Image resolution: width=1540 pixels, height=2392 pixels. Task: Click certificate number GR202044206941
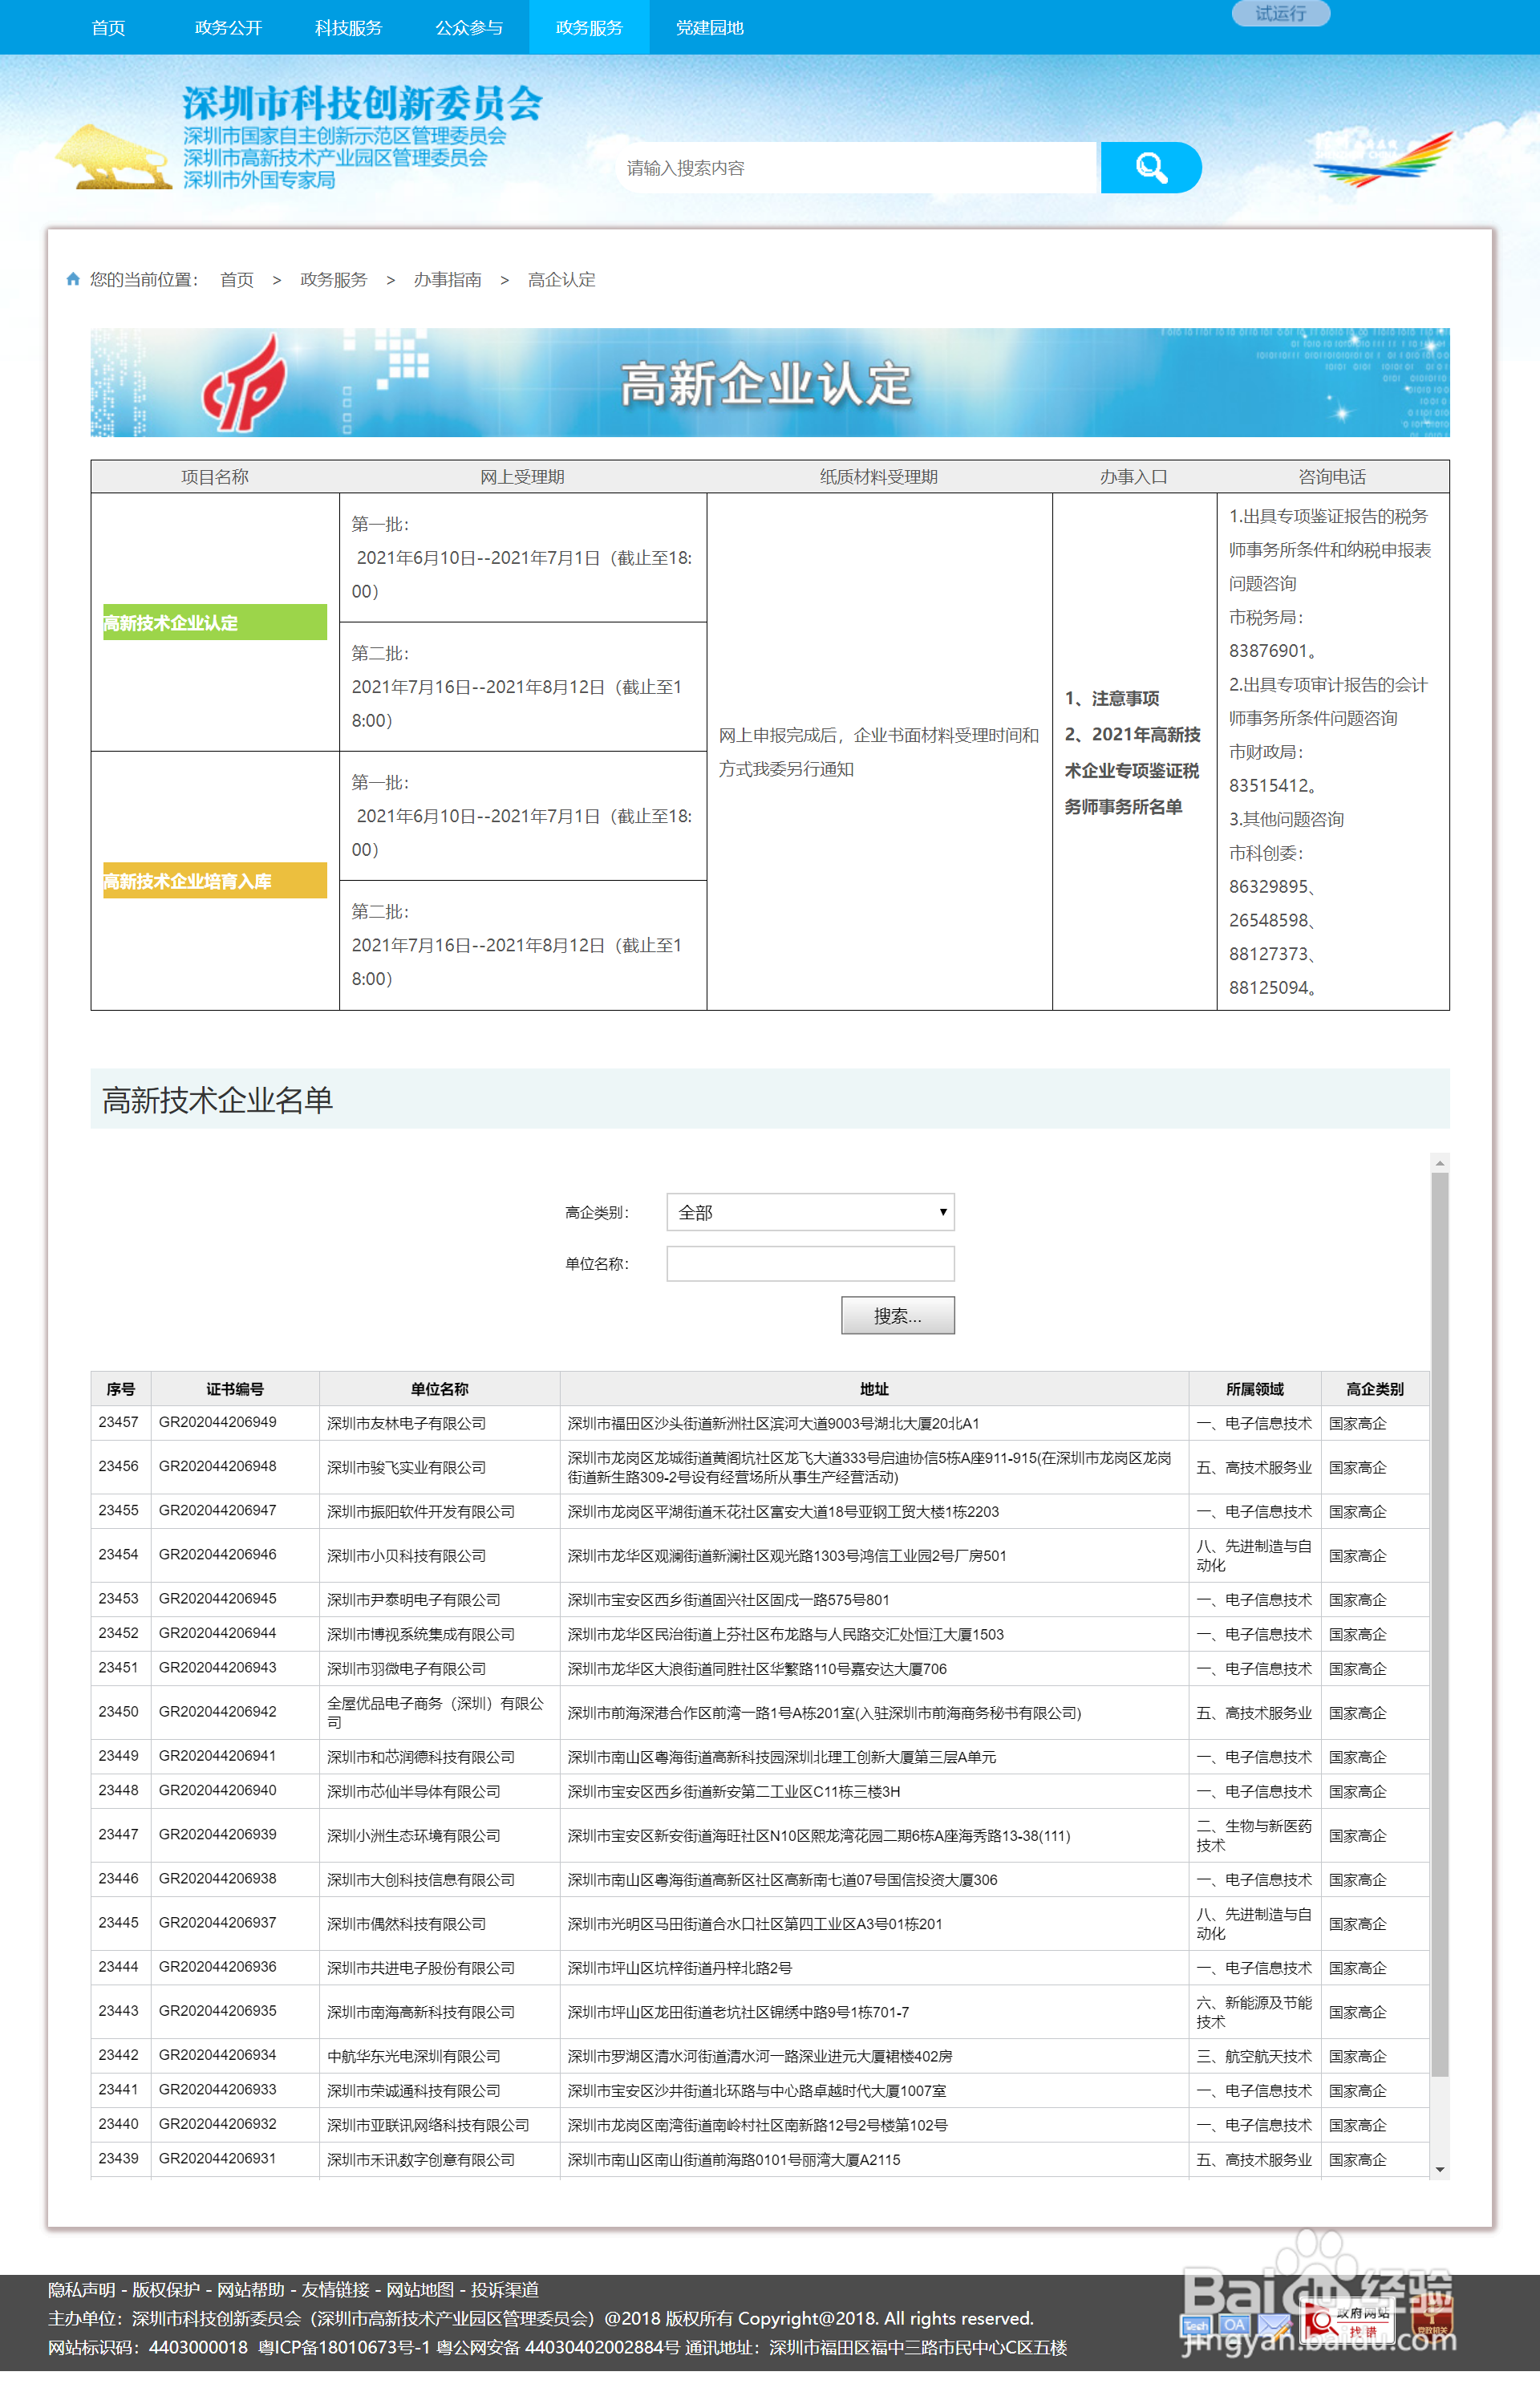point(217,1756)
